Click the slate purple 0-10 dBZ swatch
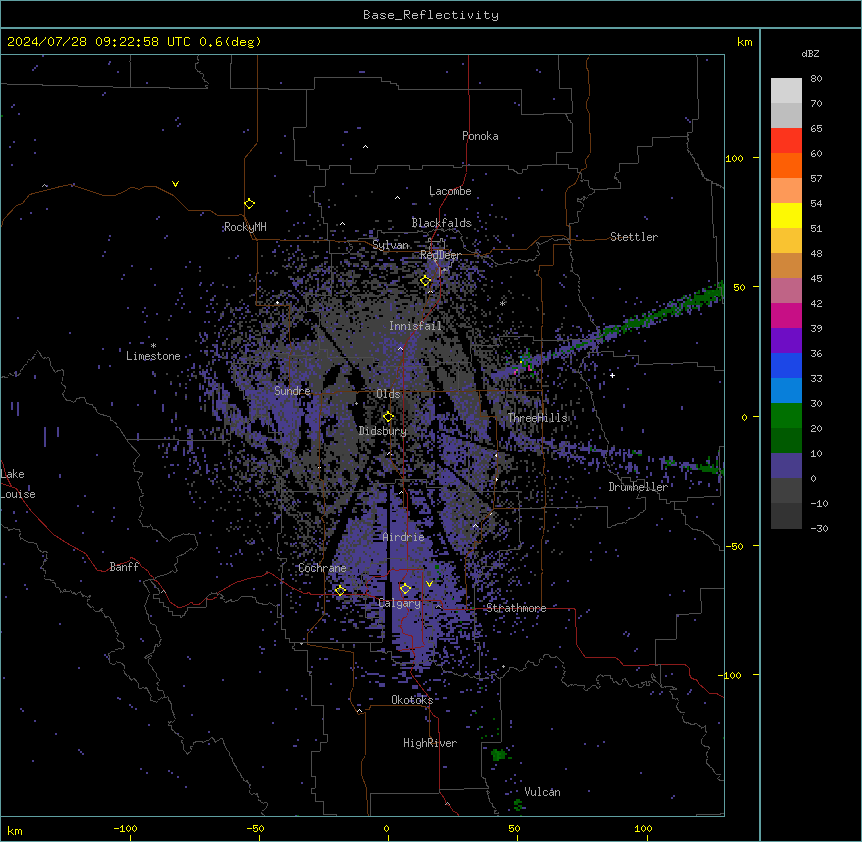 click(x=786, y=466)
